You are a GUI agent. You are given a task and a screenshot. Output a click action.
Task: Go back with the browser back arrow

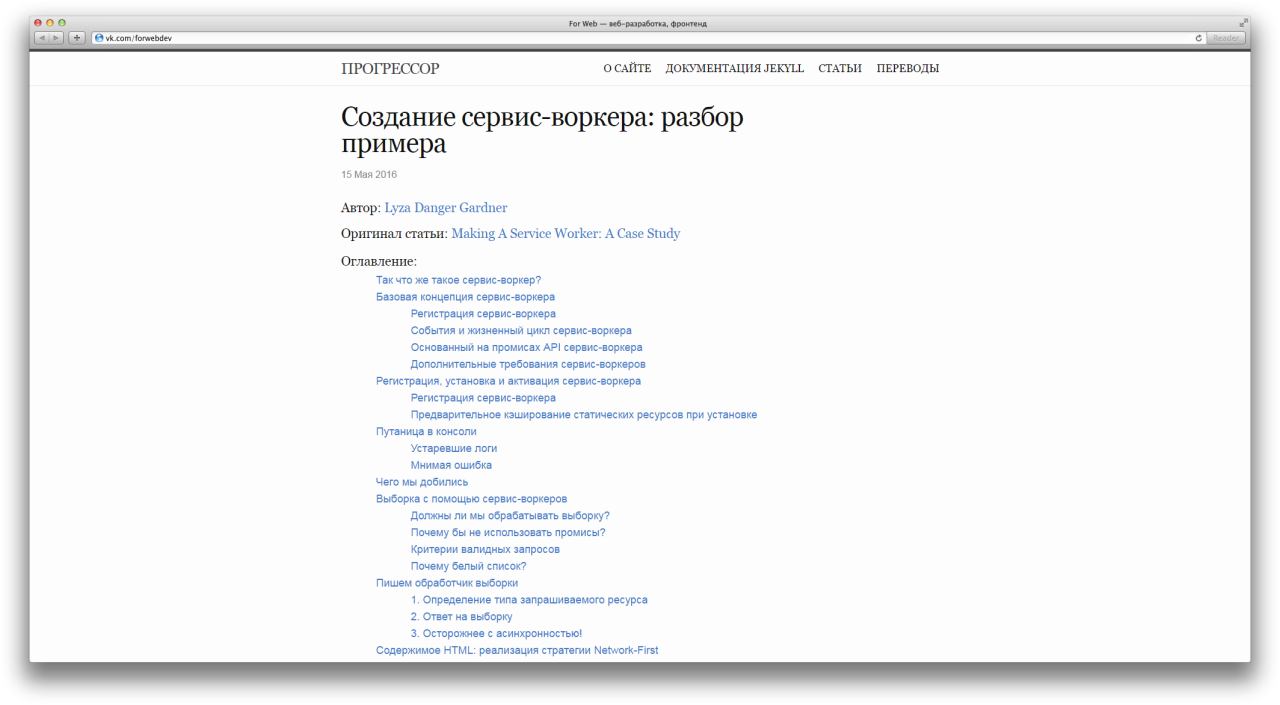point(42,38)
